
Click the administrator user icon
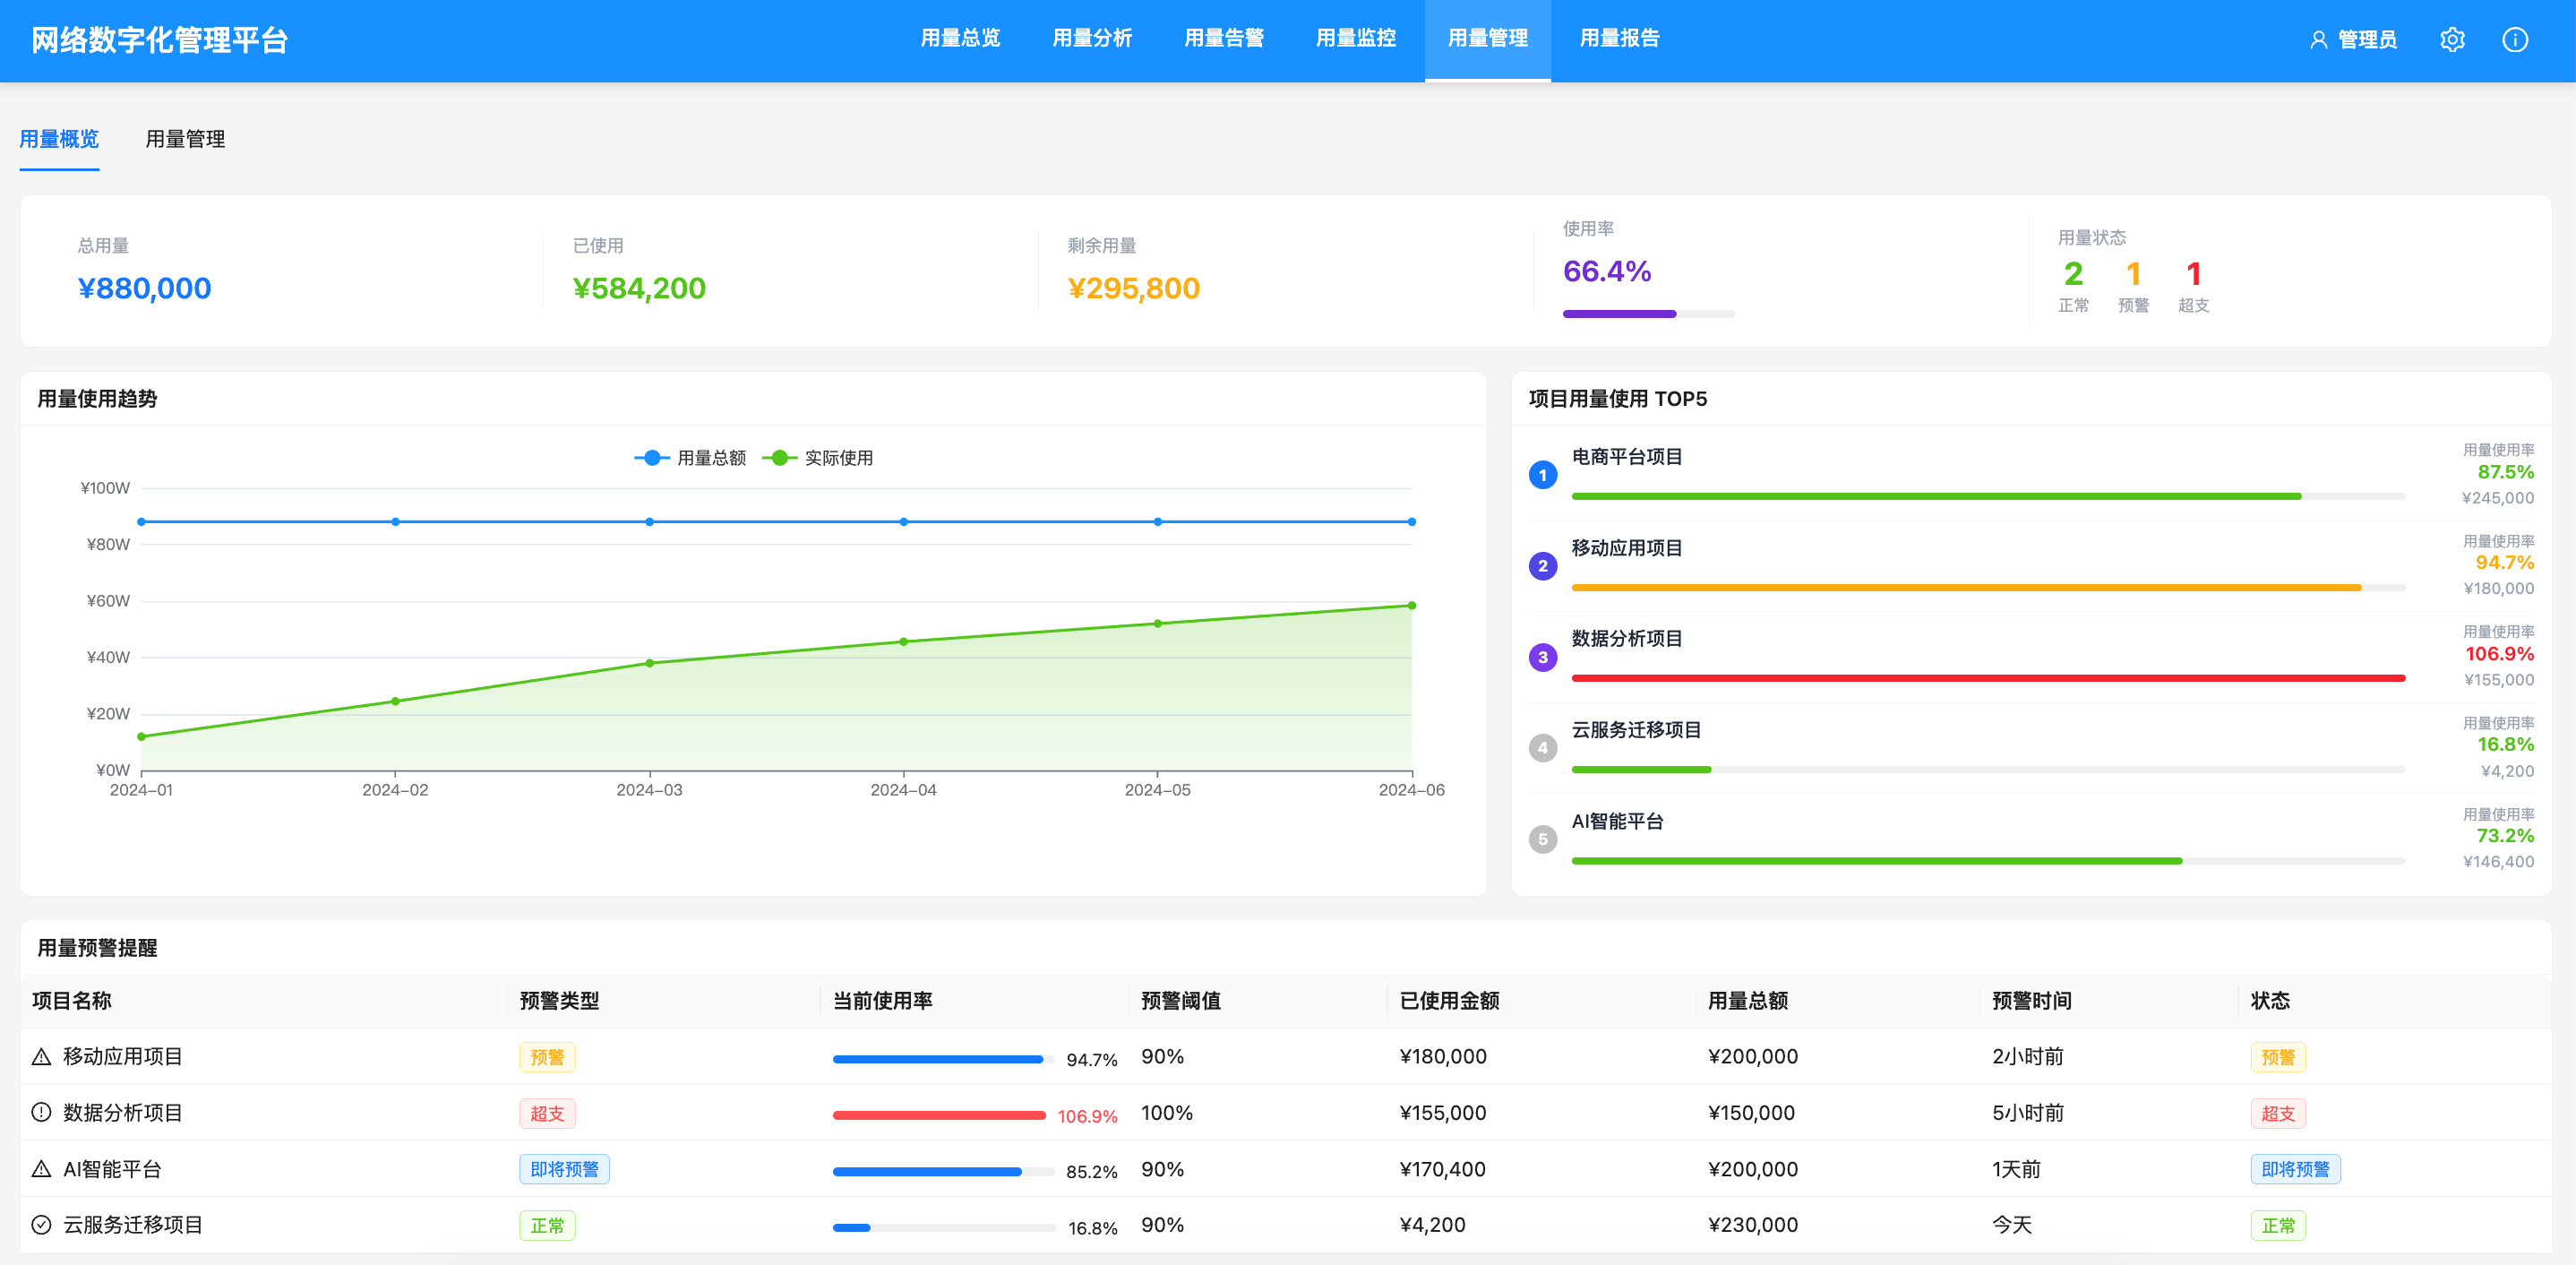tap(2318, 40)
